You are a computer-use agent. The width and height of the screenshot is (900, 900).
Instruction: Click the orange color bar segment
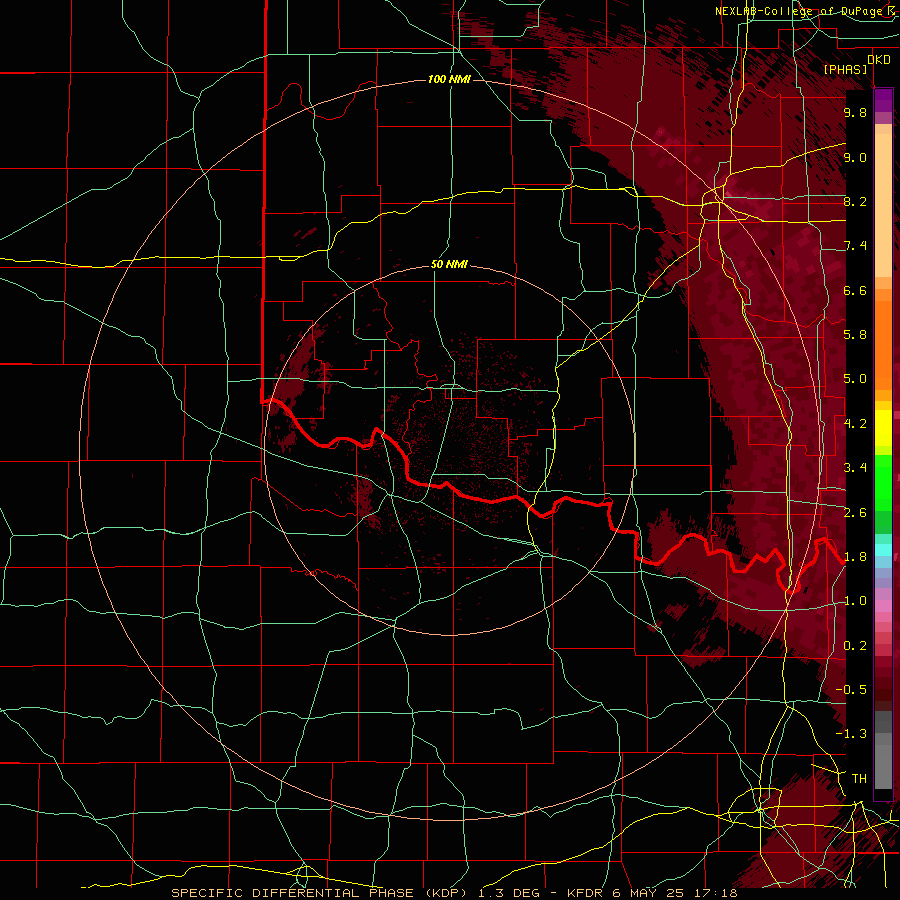883,339
